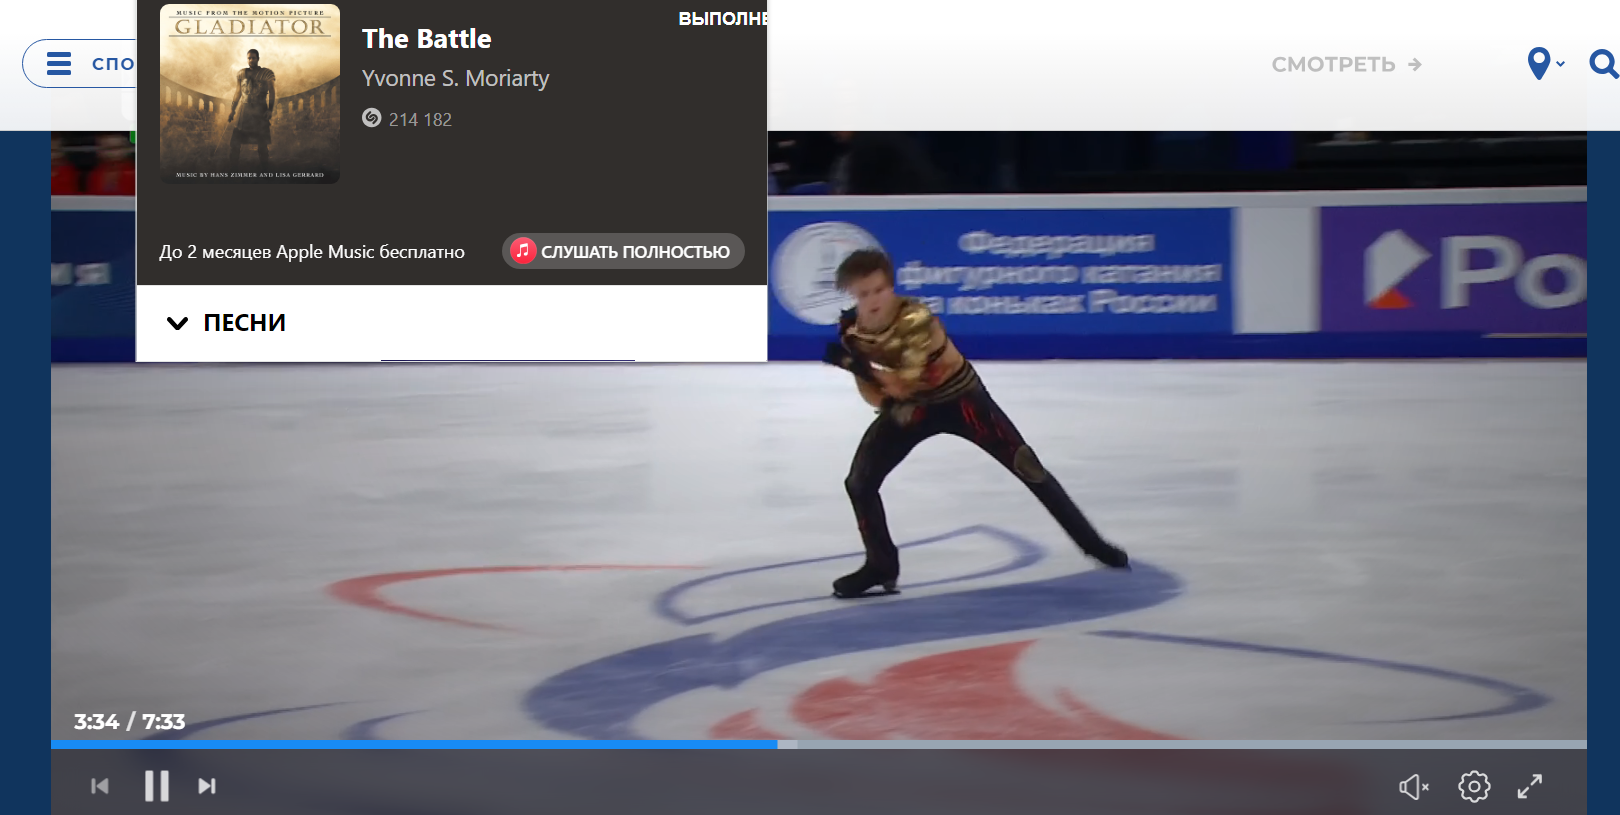Open the Gladiator album cover

tap(250, 94)
